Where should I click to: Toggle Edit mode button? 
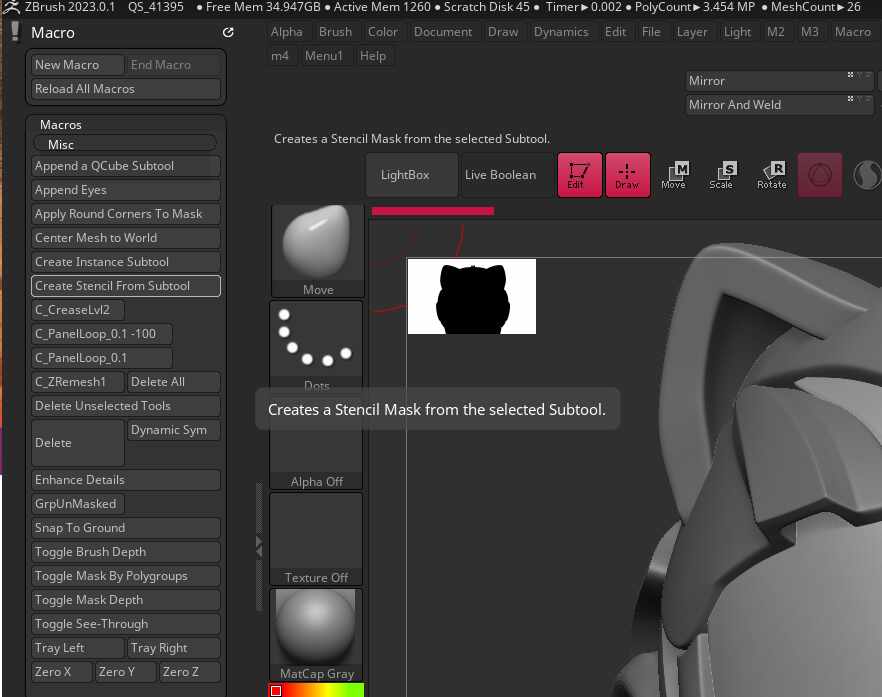coord(579,175)
